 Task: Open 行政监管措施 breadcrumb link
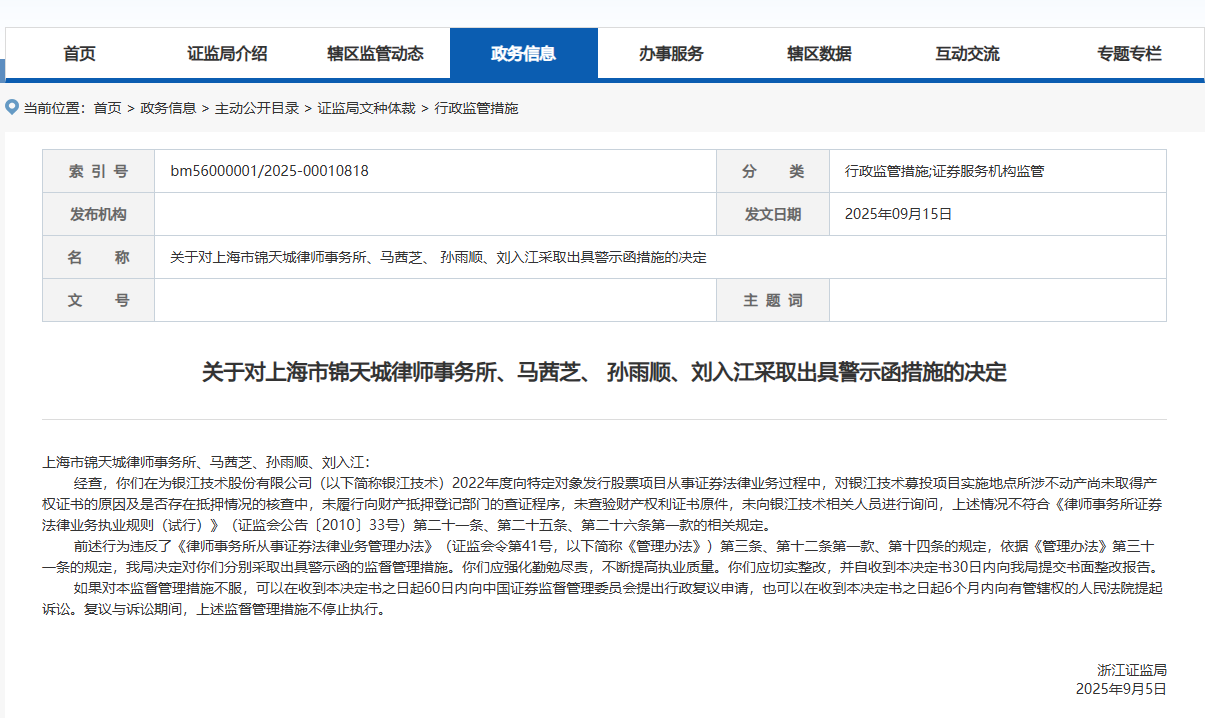476,108
